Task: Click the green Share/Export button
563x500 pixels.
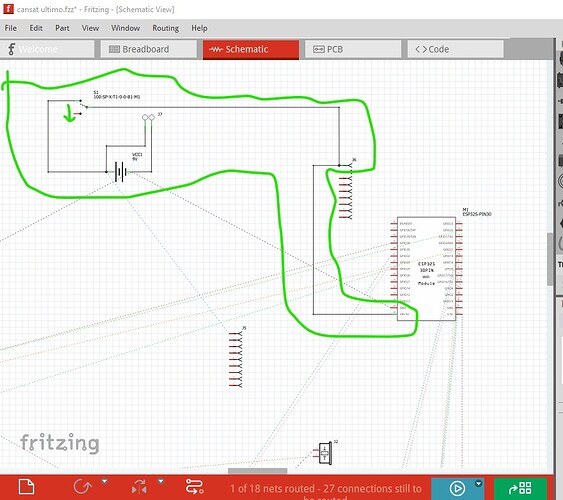Action: [x=520, y=488]
